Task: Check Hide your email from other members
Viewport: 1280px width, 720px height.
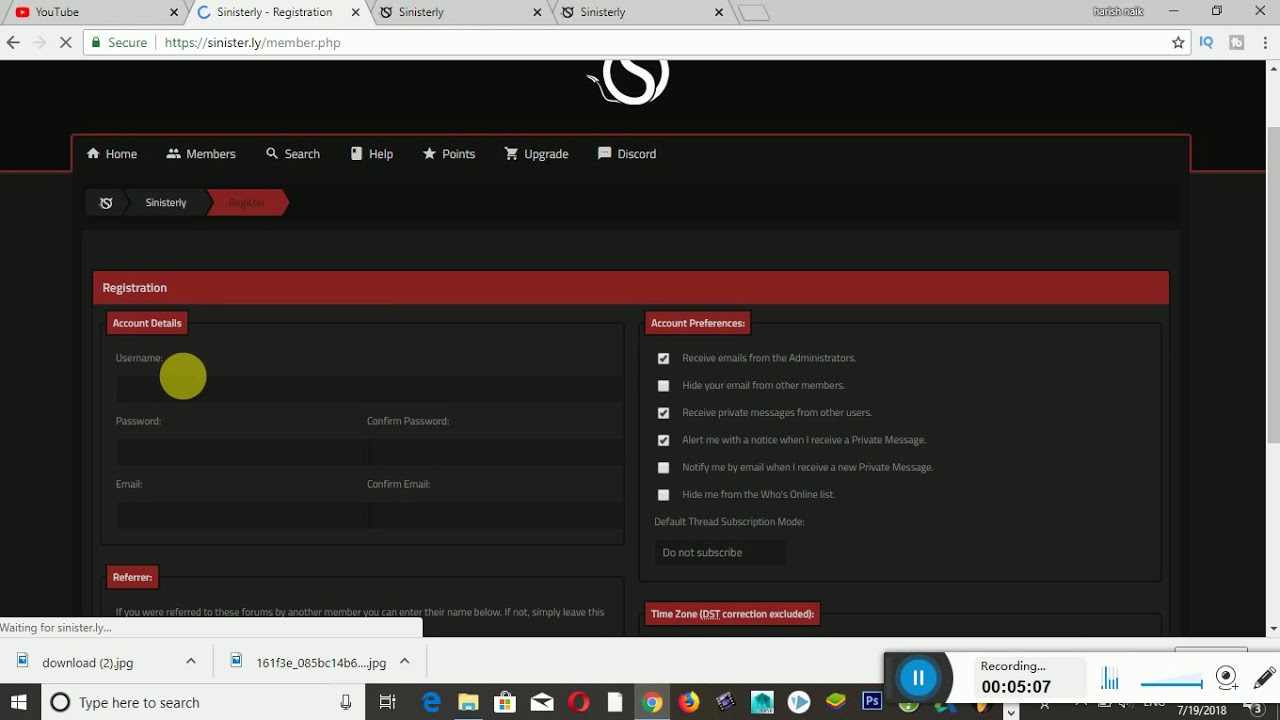Action: [663, 385]
